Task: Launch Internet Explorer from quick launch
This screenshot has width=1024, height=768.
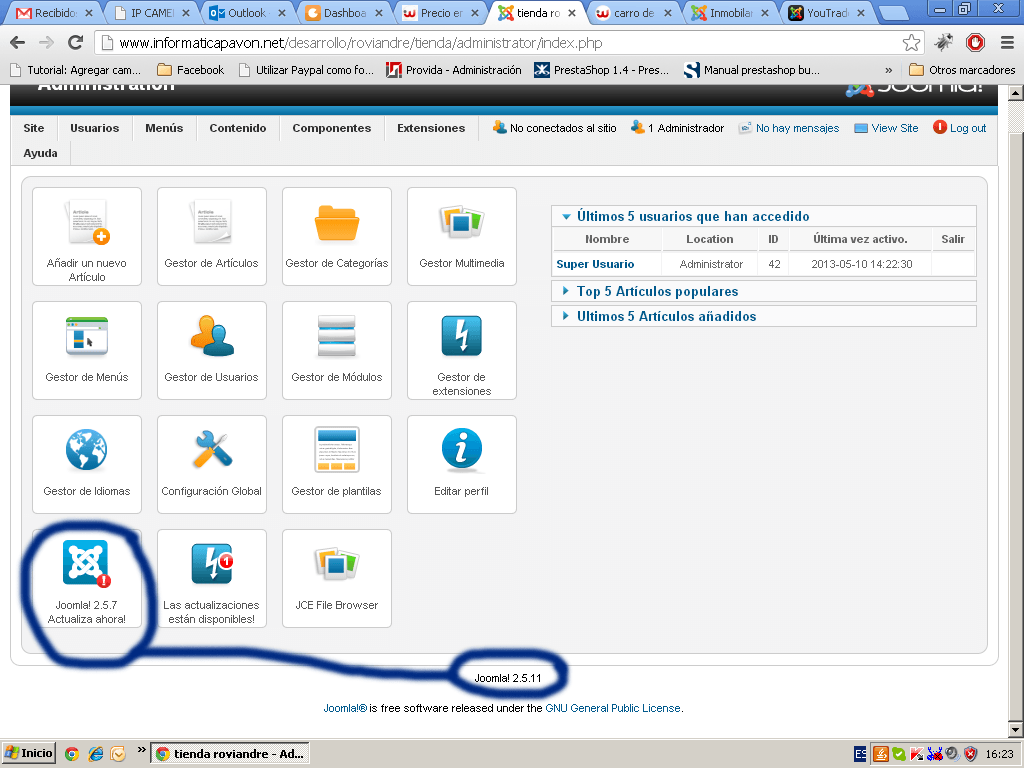Action: pyautogui.click(x=95, y=754)
